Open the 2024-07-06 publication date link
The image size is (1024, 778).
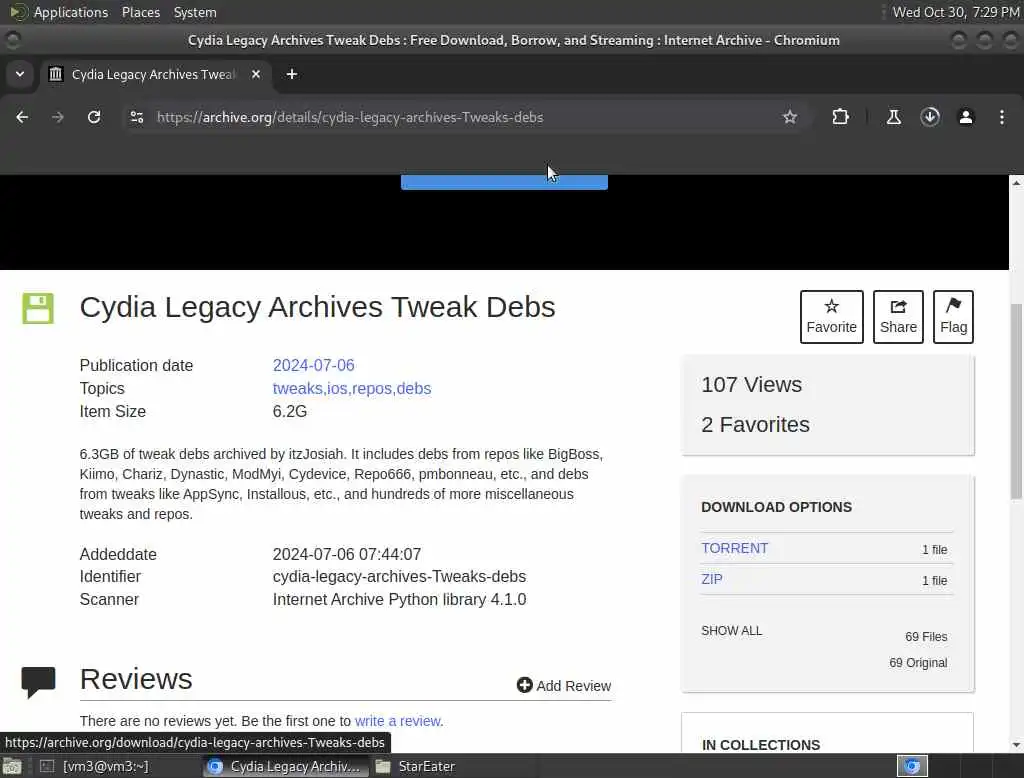[x=313, y=365]
